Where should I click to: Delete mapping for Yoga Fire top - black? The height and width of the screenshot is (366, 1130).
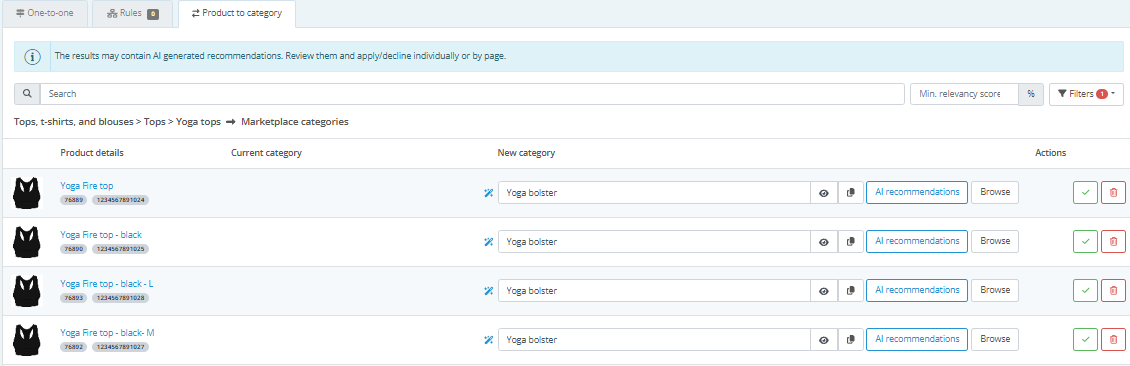pyautogui.click(x=1113, y=241)
